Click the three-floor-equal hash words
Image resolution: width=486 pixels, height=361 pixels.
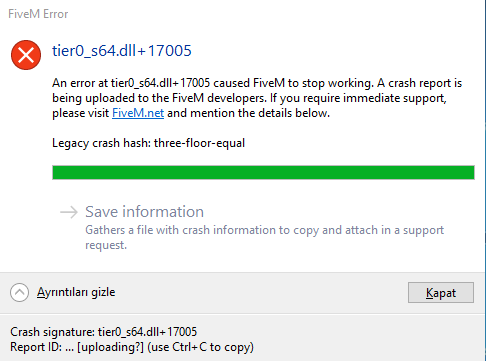pyautogui.click(x=199, y=143)
